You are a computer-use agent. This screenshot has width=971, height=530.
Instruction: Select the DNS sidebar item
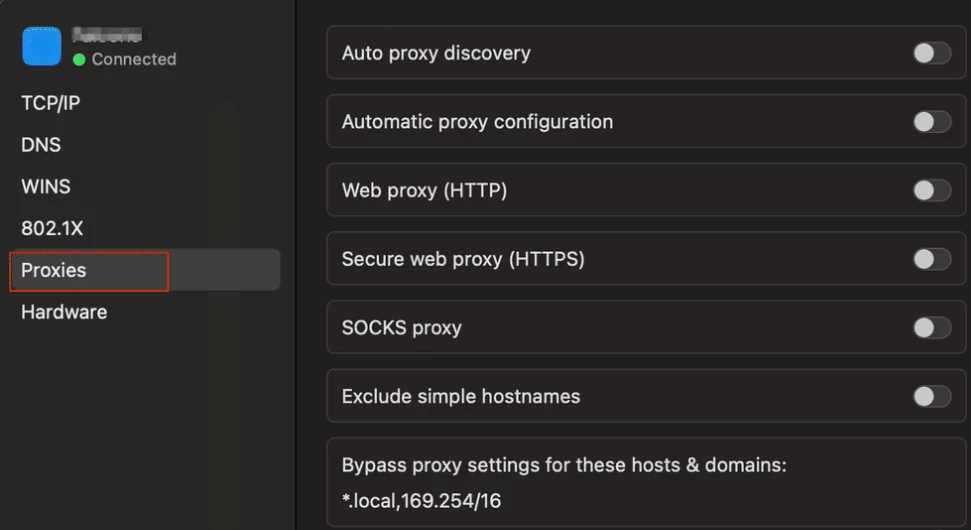41,145
